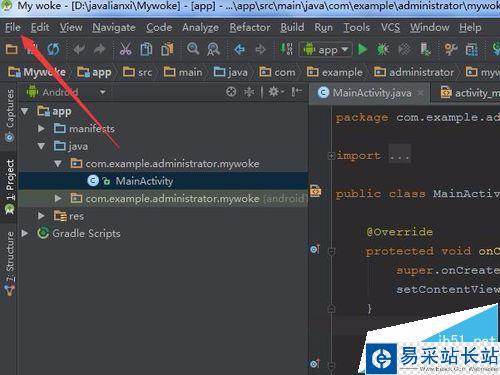Click the src breadcrumb item
The image size is (500, 375).
point(138,72)
